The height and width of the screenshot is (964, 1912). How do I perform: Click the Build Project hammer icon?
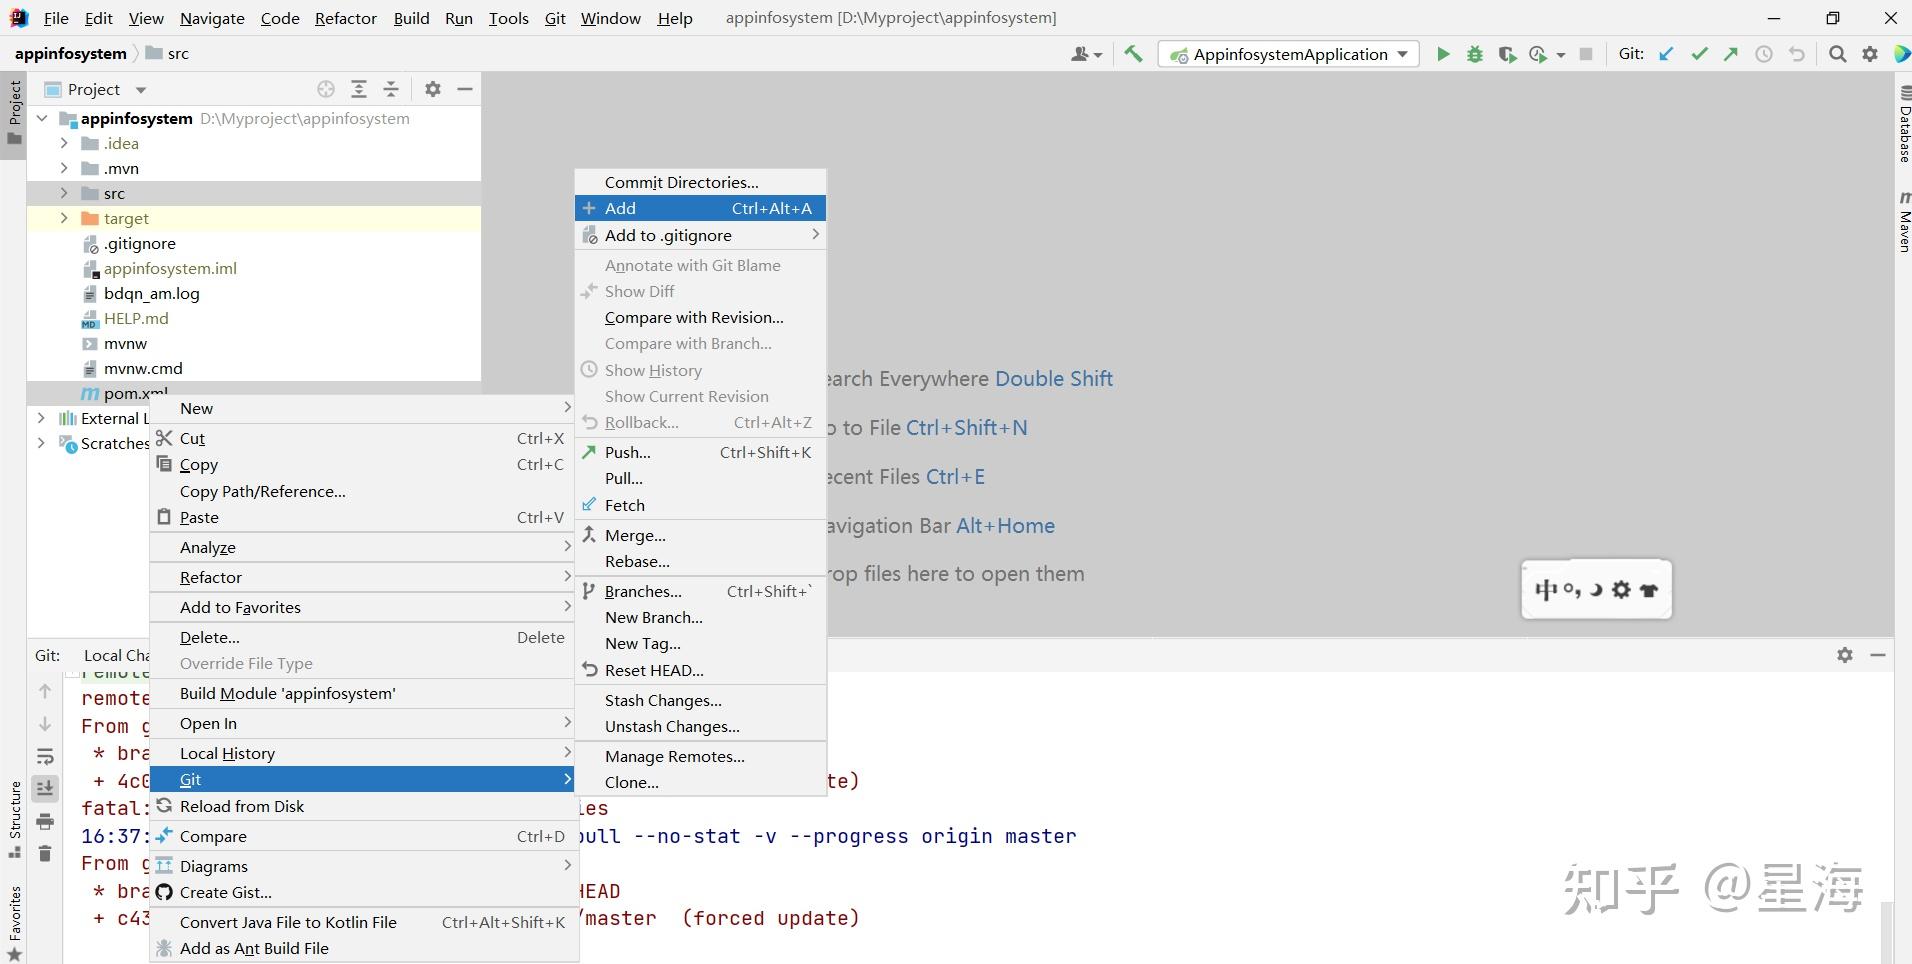(1133, 54)
